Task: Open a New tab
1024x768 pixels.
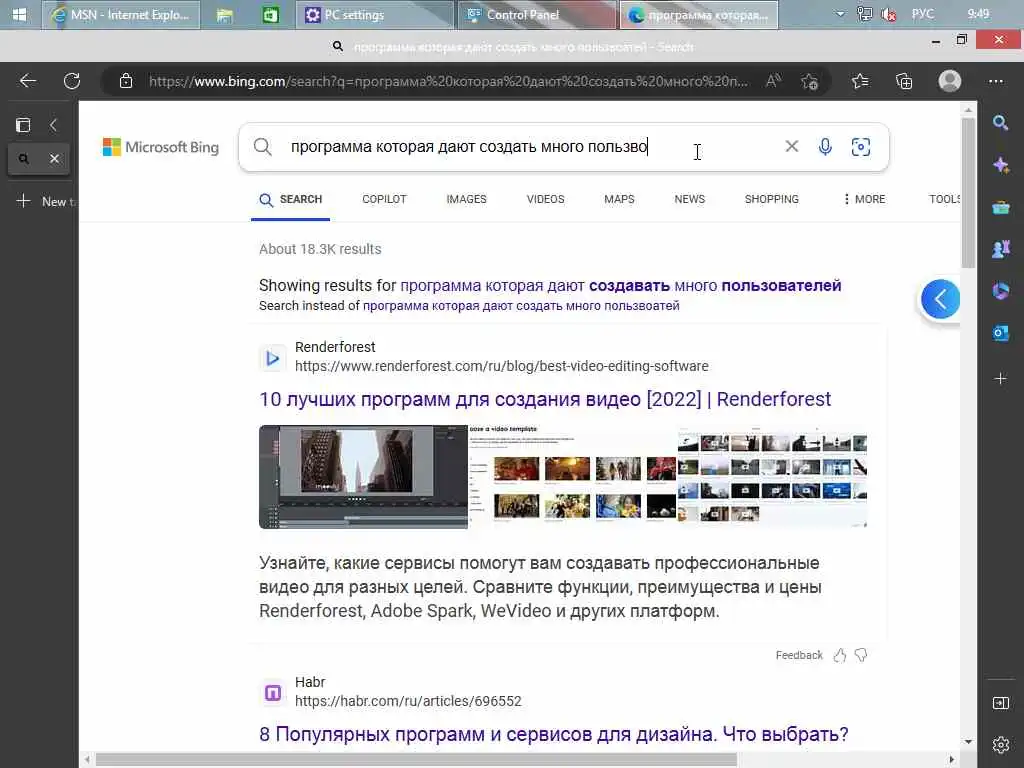Action: [x=44, y=201]
